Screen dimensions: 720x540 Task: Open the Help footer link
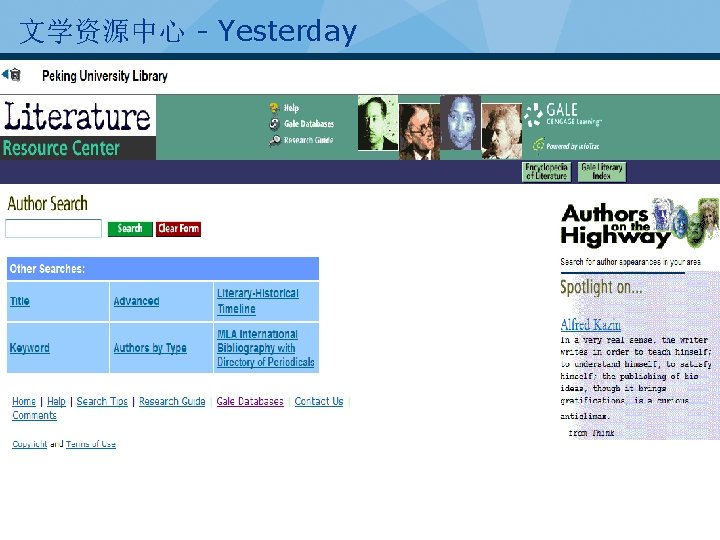click(x=56, y=401)
